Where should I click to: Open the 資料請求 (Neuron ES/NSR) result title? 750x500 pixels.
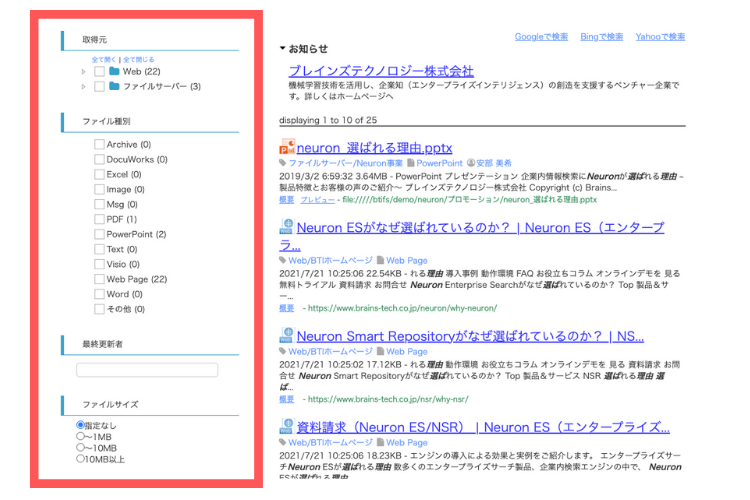pos(483,427)
